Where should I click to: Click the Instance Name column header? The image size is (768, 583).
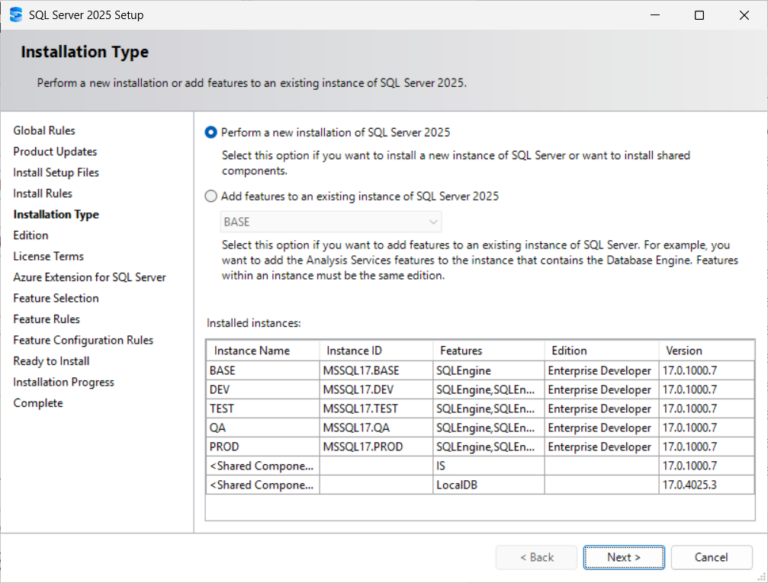click(x=263, y=351)
